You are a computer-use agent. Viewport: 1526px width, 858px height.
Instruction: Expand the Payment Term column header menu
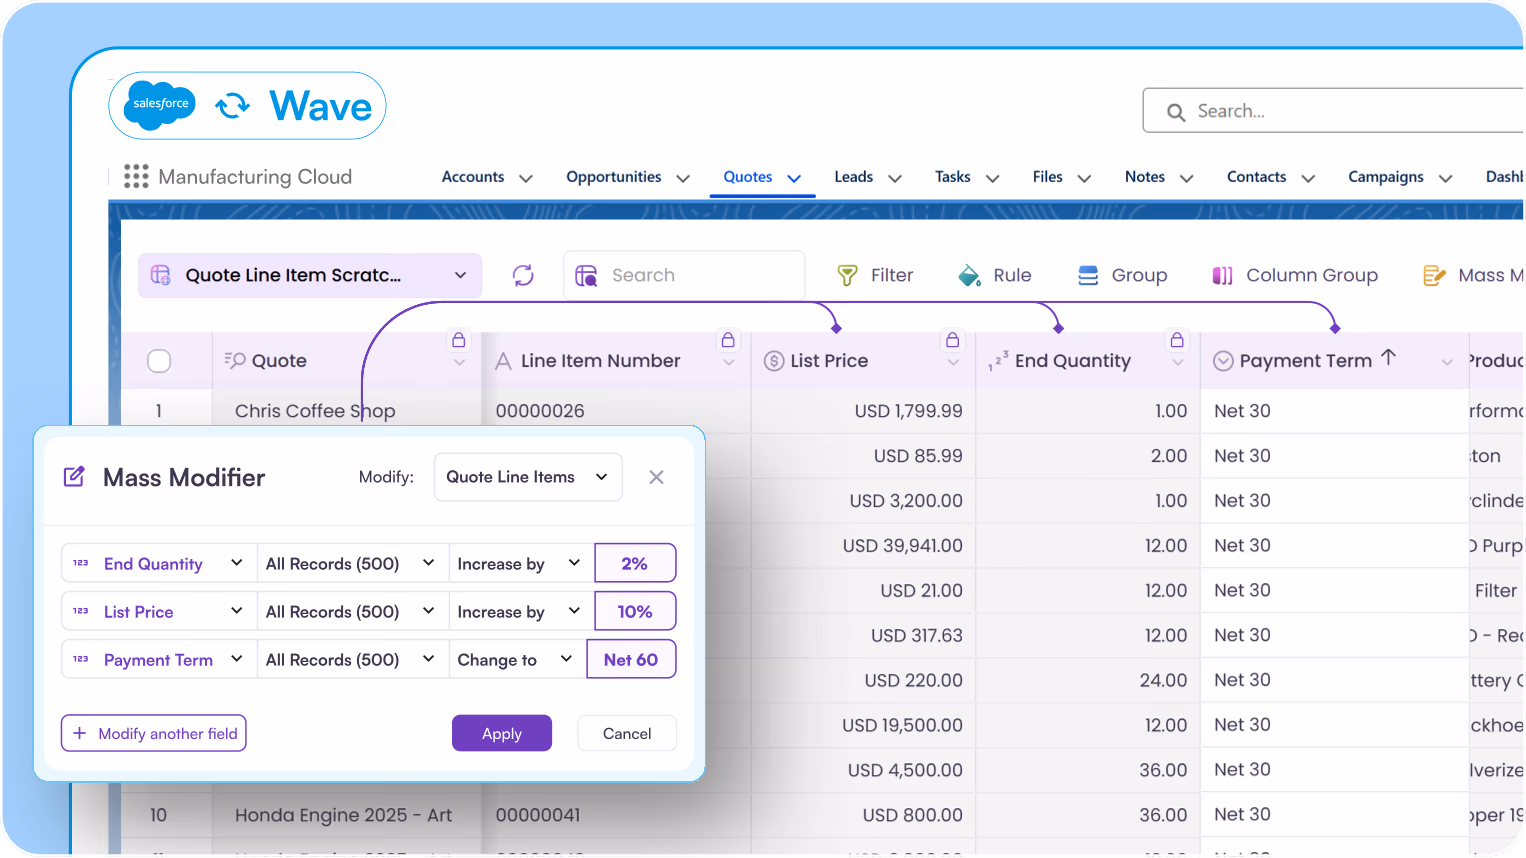tap(1446, 362)
